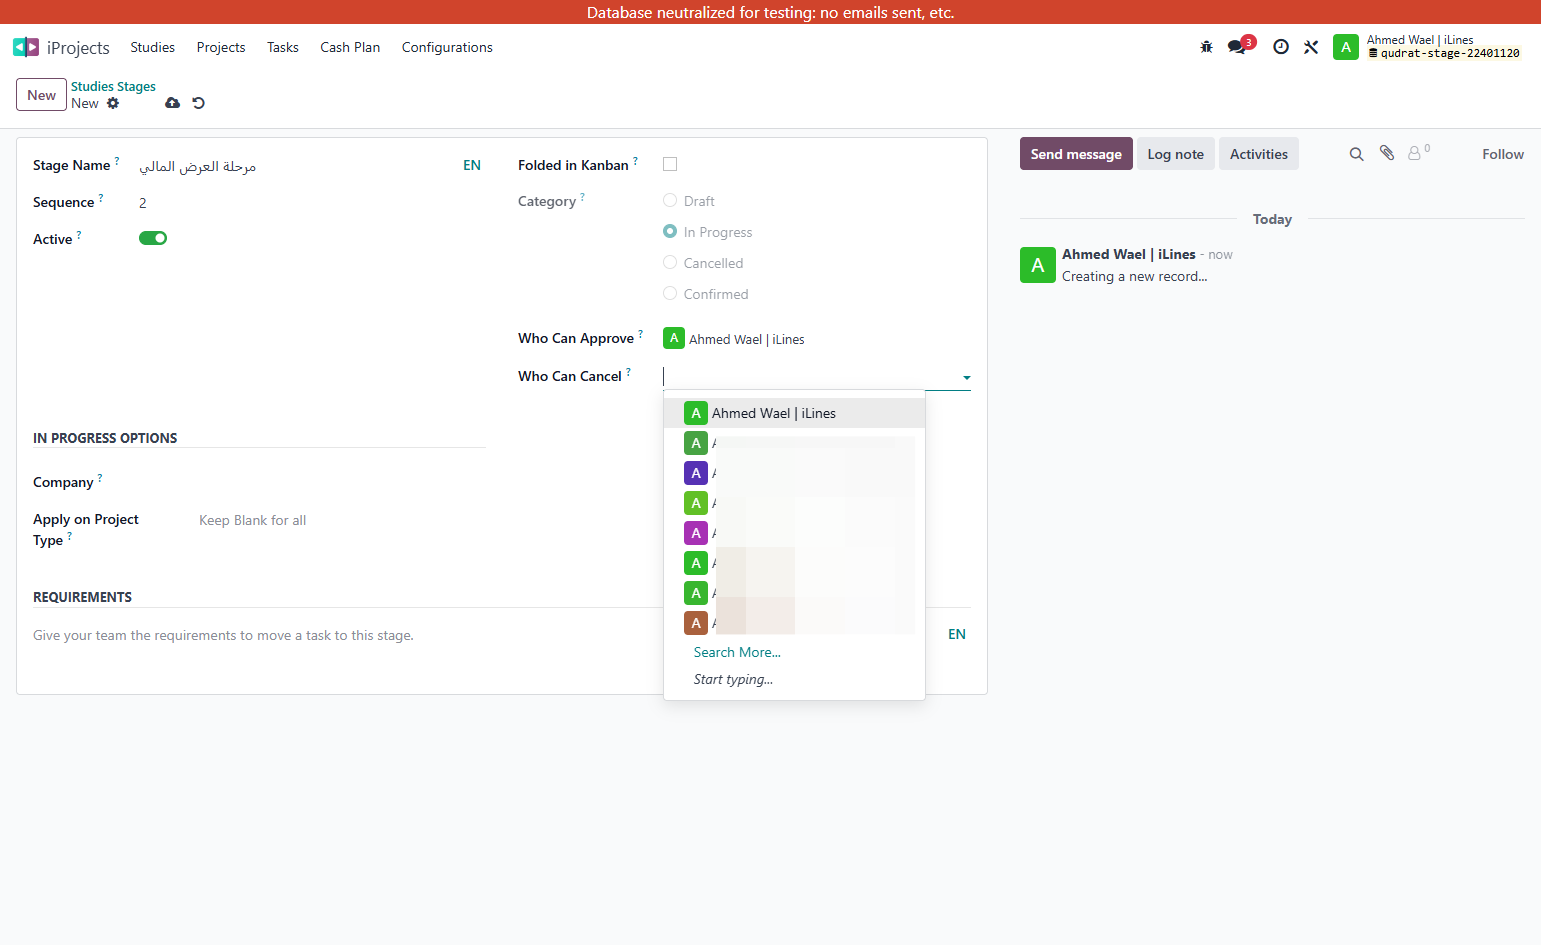Click Search More... in dropdown

(737, 652)
